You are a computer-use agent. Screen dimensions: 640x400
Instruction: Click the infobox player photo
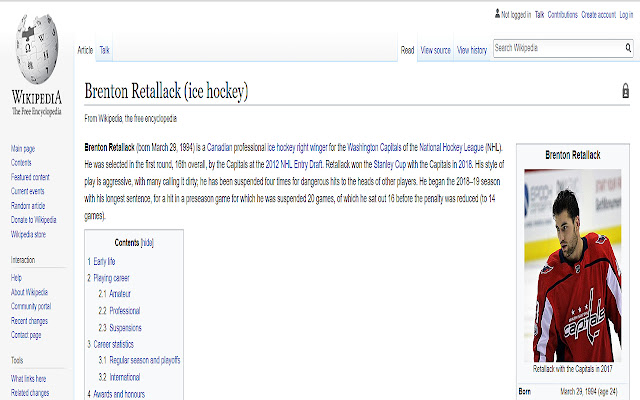573,265
